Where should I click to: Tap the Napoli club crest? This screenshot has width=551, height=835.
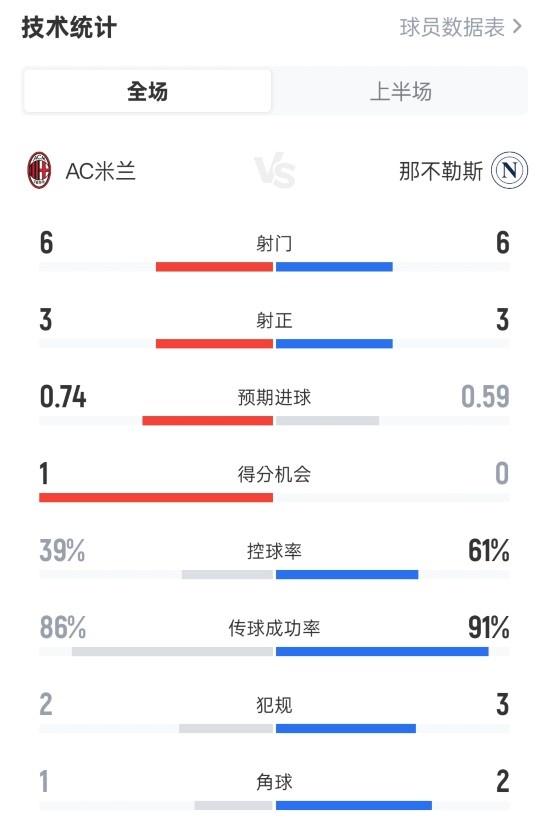coord(509,170)
